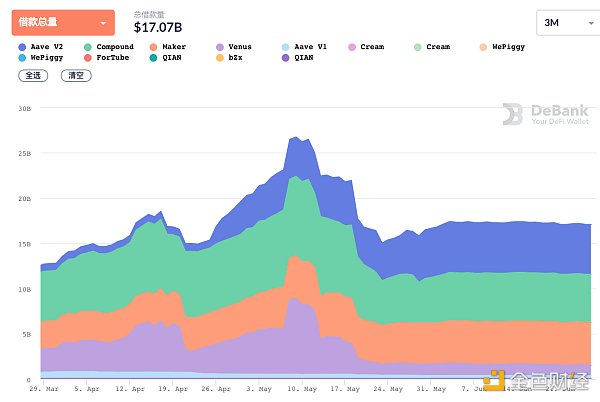Click the teal QIAN legend dot
Screen dimensions: 600x402
coord(153,57)
